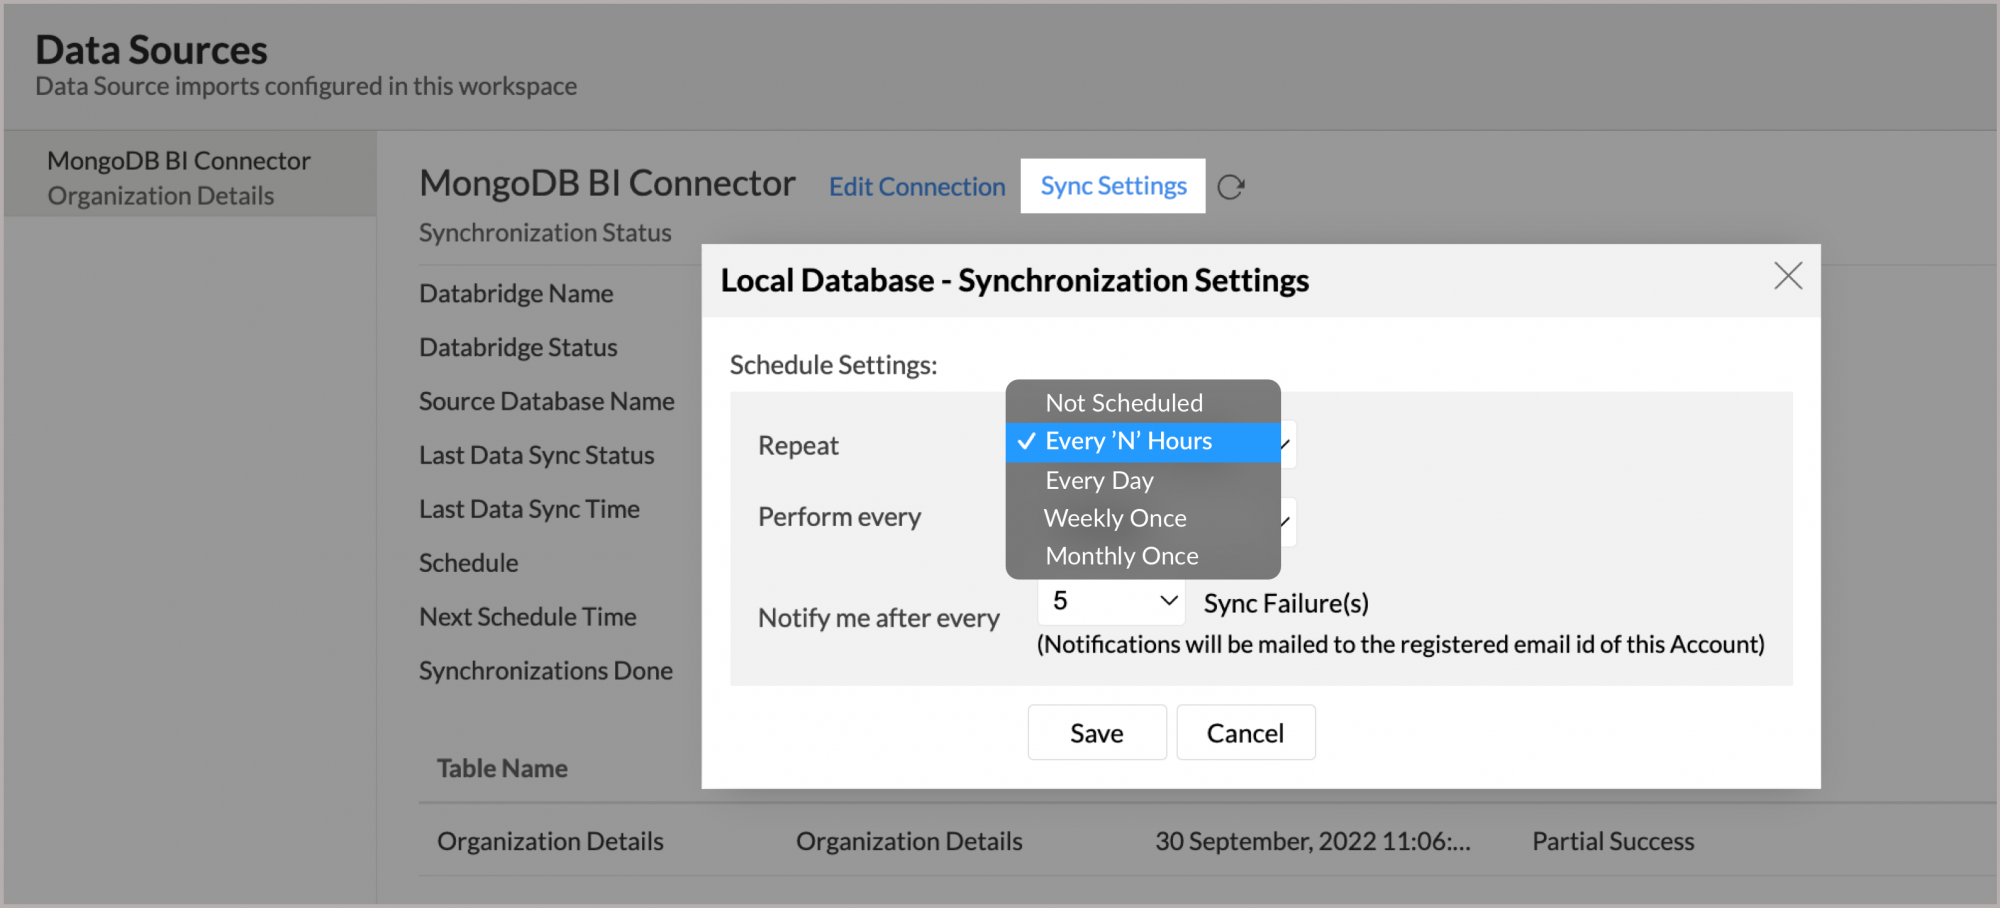Pick Monthly Once for the schedule

pos(1120,556)
